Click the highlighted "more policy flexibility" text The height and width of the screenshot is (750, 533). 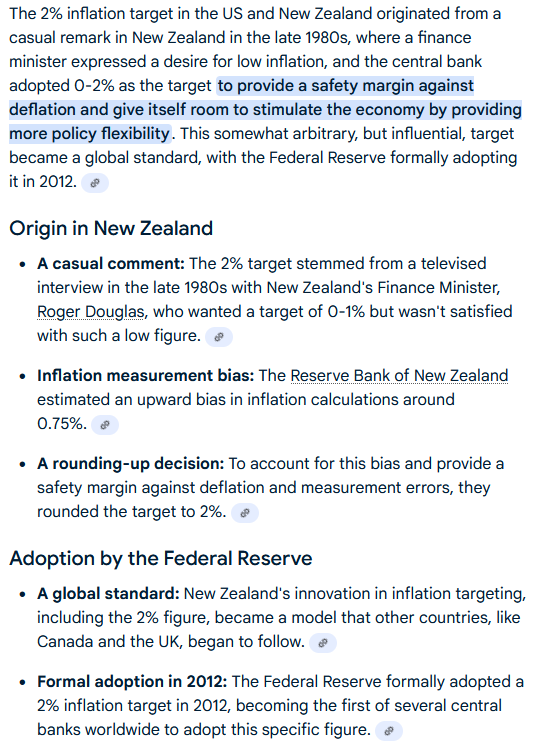point(90,134)
